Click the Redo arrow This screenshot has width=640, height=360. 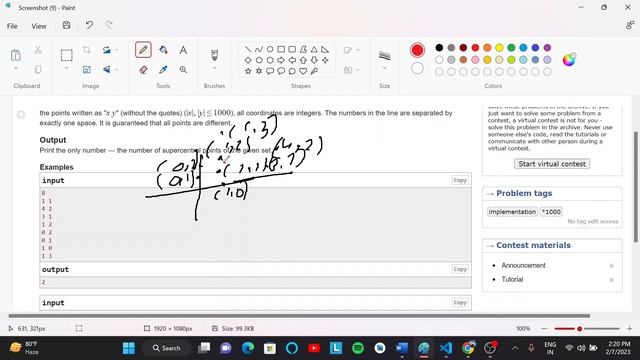pos(109,25)
